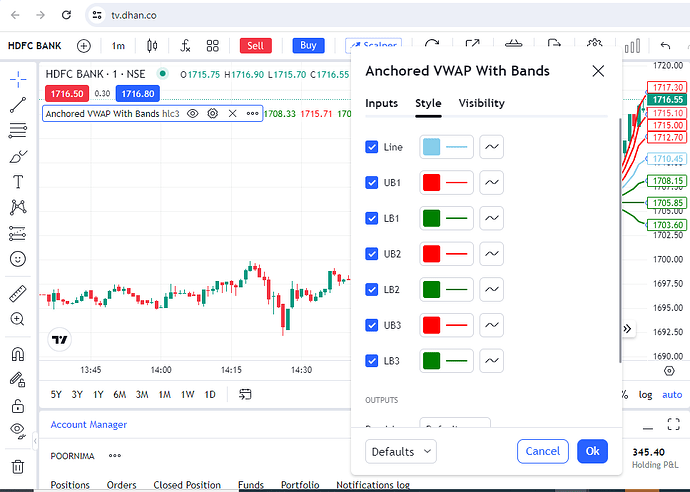Open candlestick chart type selector
The image size is (690, 492).
point(152,46)
